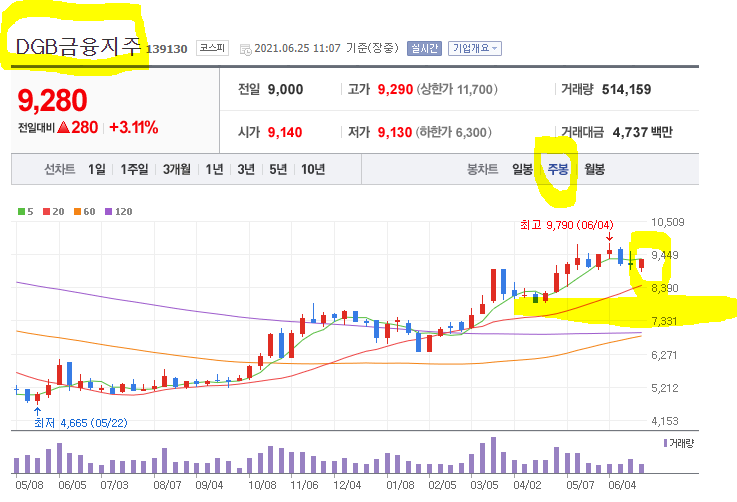Select the 10년 line chart tab
Screen dimensions: 737x502
pos(313,169)
